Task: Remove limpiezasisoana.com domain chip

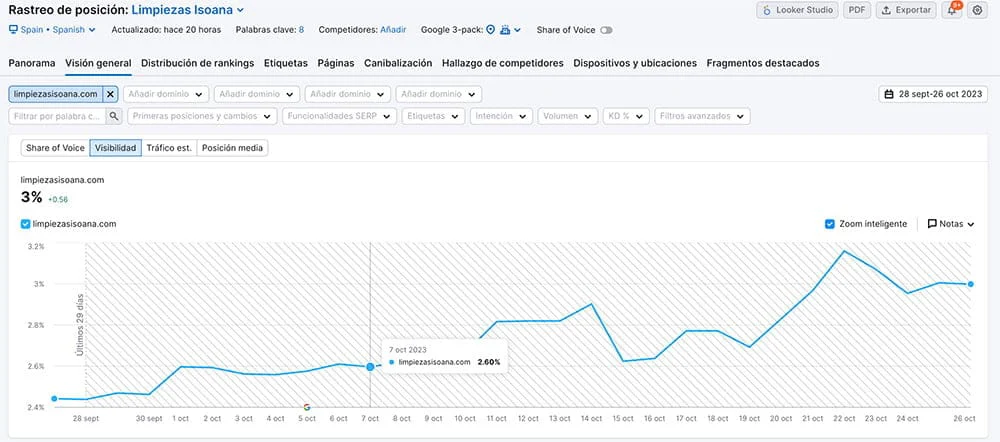Action: click(110, 94)
